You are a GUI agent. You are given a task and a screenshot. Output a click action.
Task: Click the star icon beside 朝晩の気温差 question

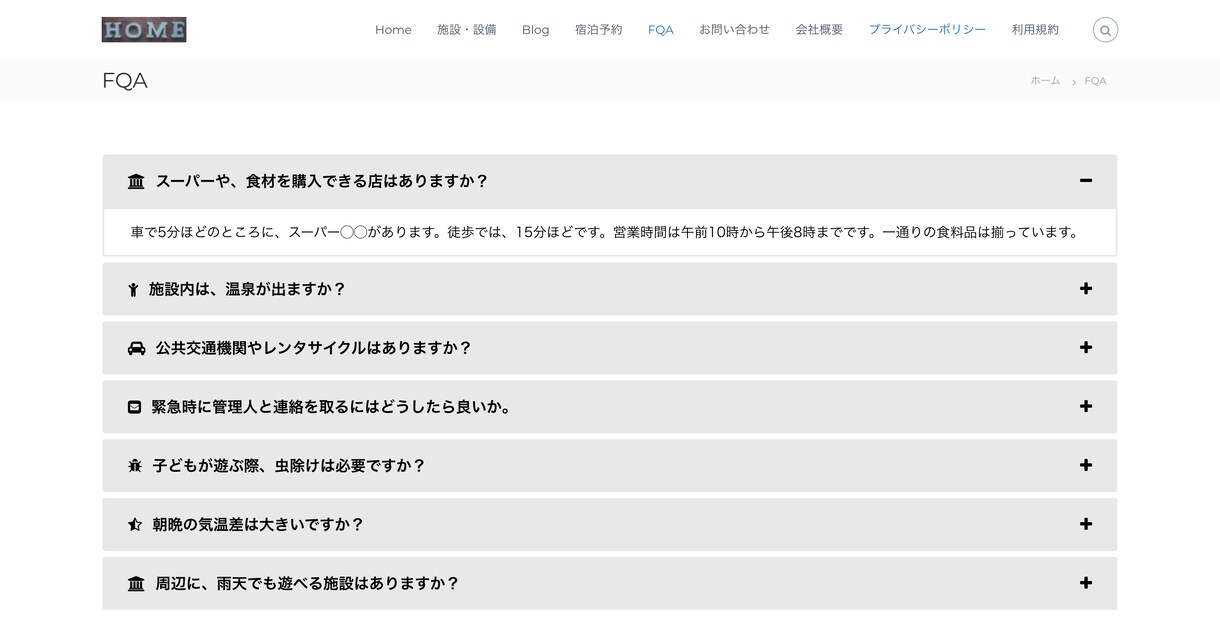[135, 525]
